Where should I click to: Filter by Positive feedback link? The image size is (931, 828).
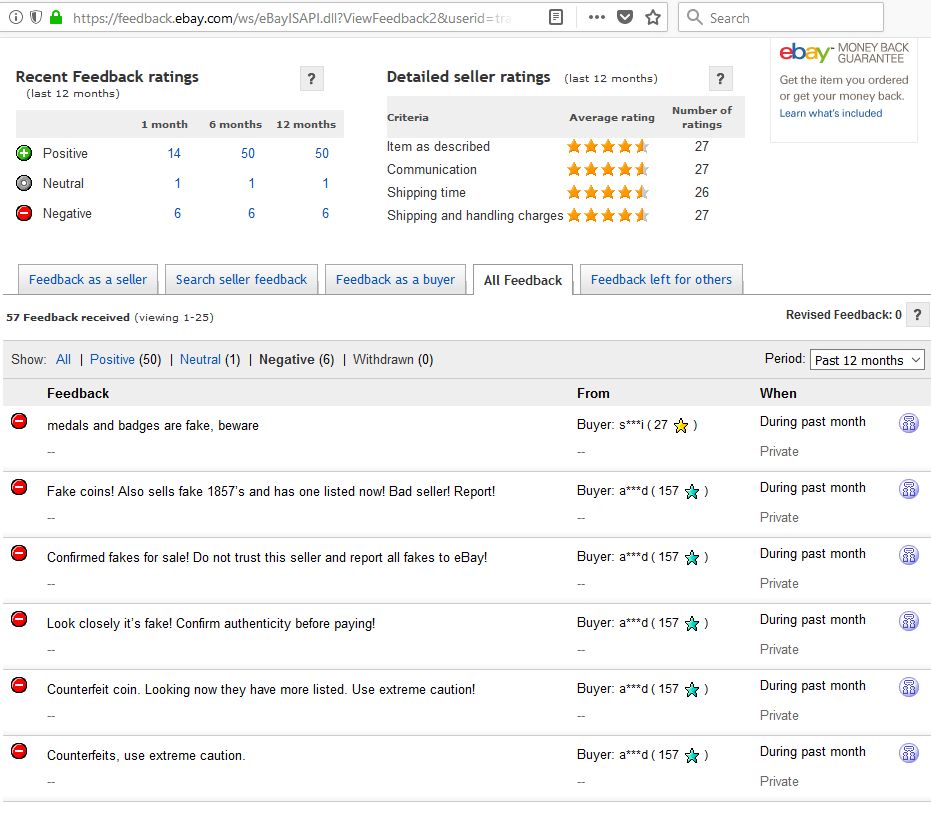pos(112,360)
